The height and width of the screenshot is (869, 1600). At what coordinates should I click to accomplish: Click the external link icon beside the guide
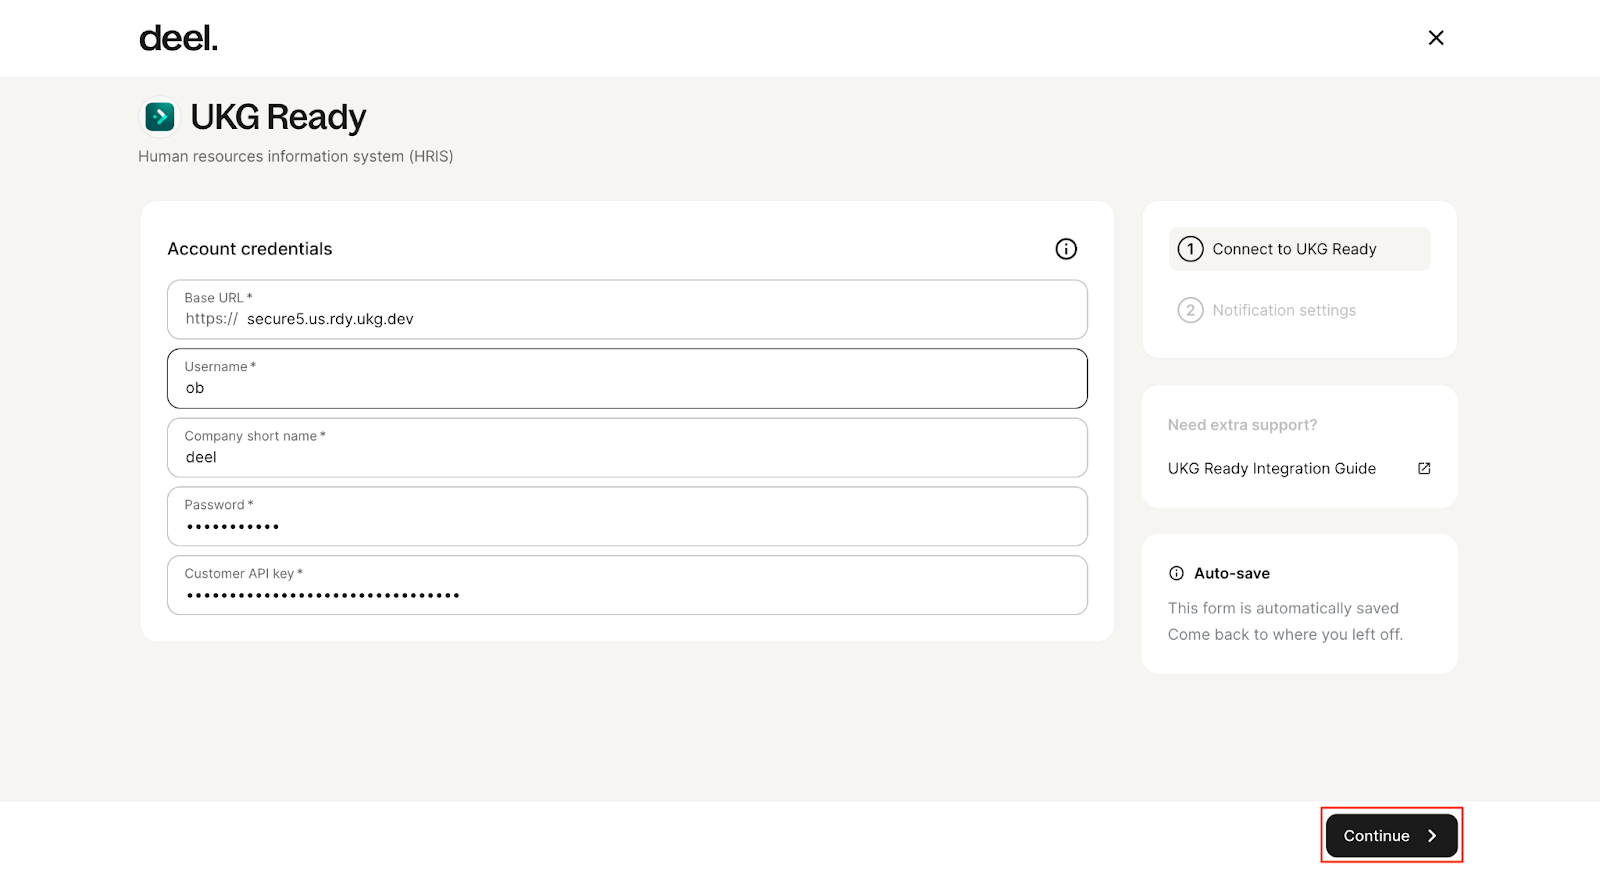coord(1424,468)
